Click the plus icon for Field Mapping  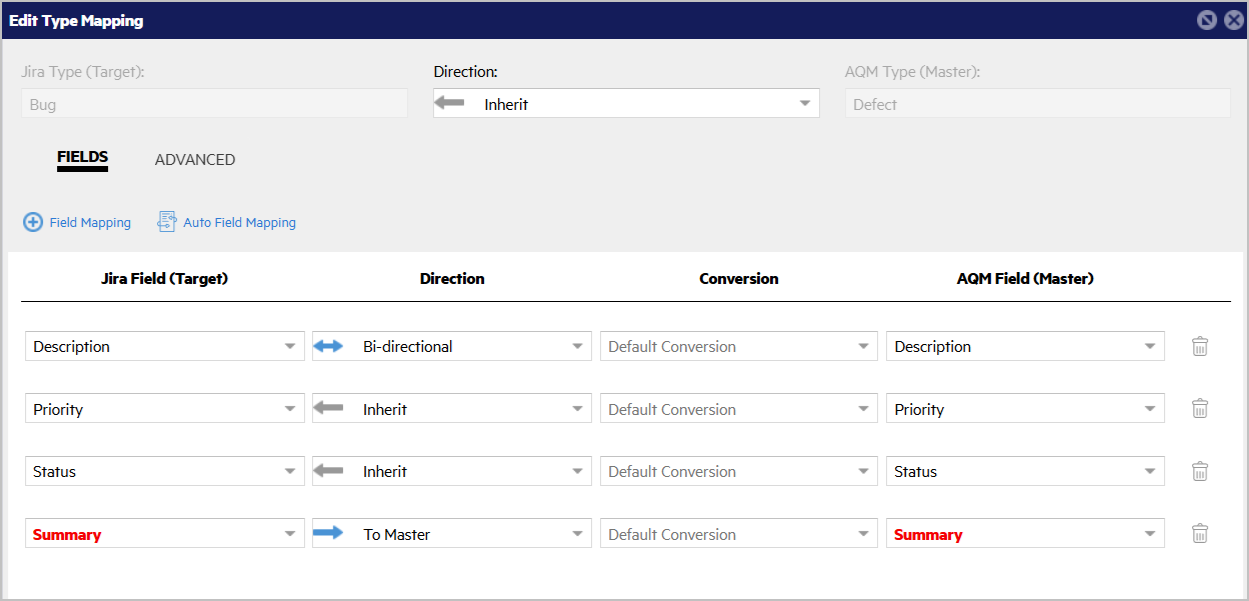coord(33,222)
